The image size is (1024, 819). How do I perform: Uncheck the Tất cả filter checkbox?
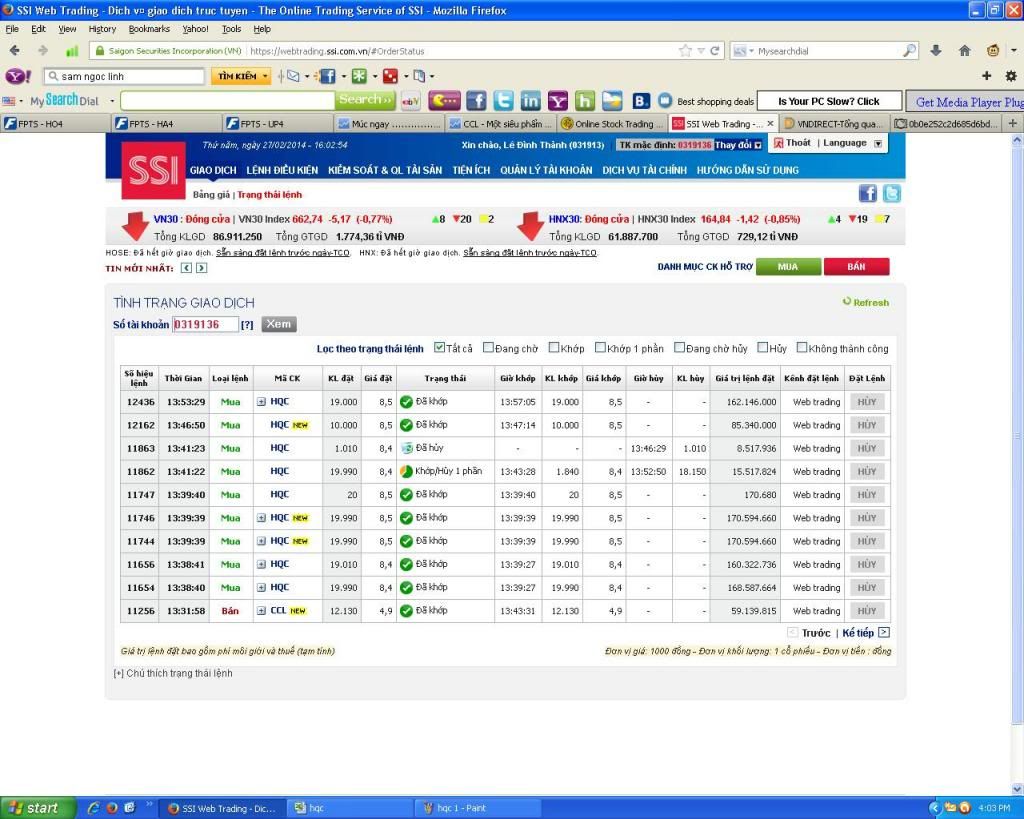pos(439,348)
